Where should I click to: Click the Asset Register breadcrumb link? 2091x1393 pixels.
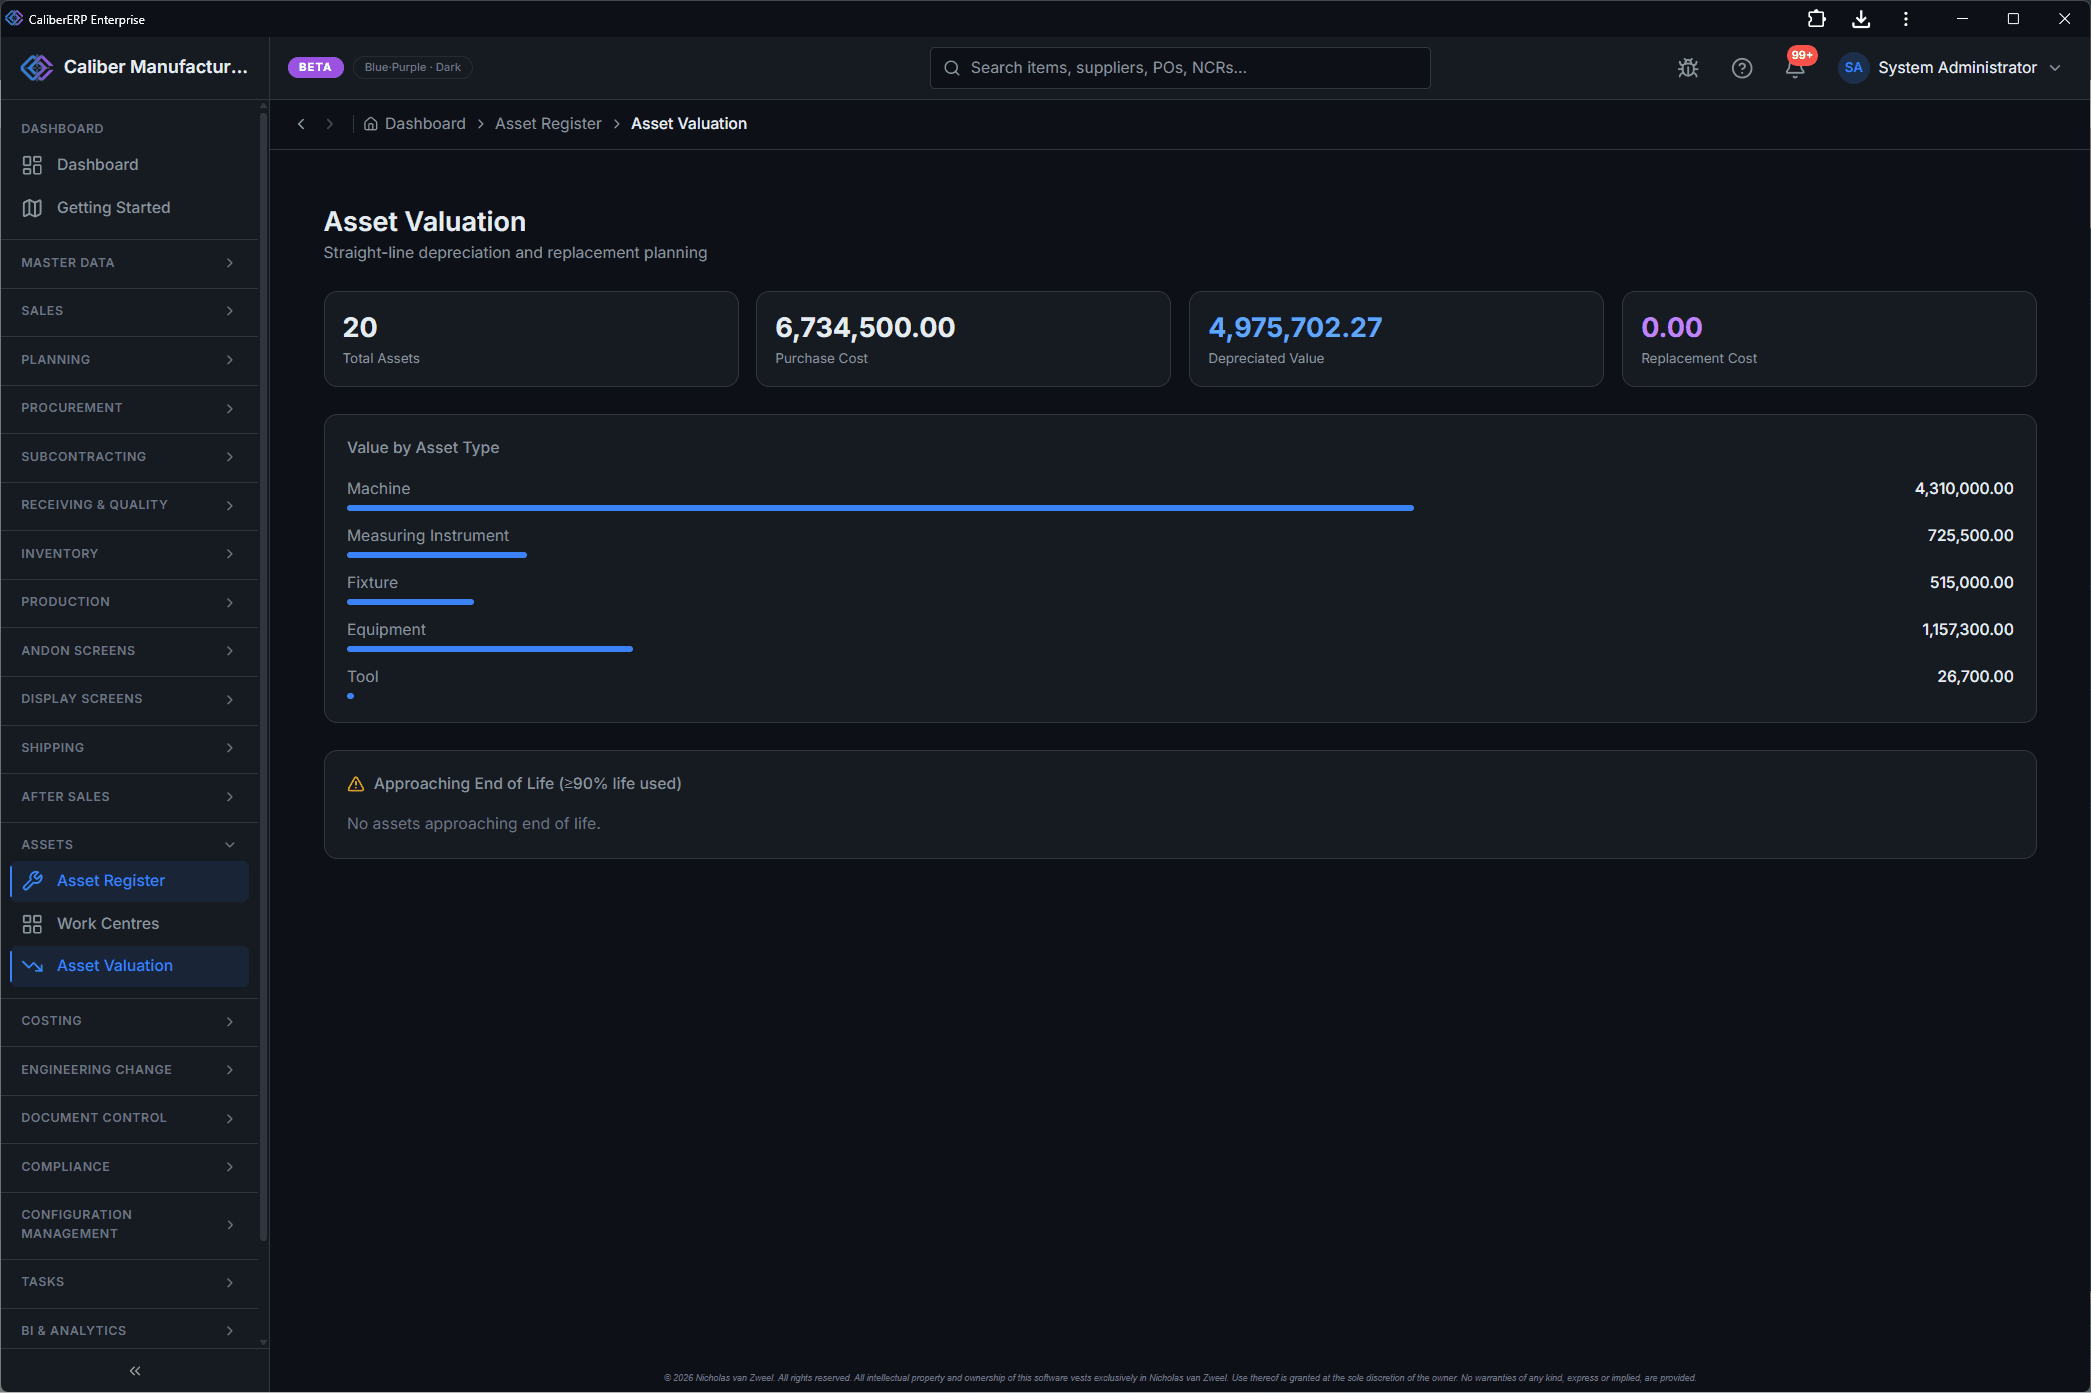548,124
